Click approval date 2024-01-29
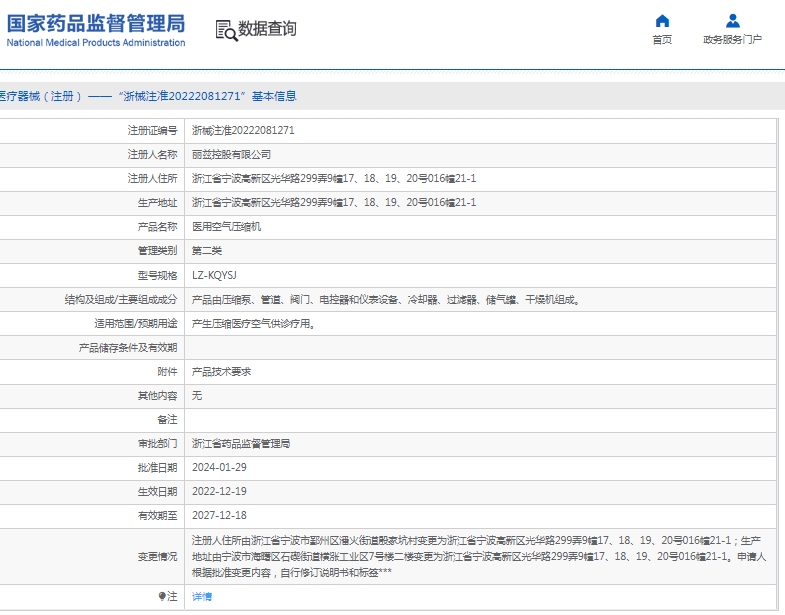The height and width of the screenshot is (615, 785). coord(219,467)
